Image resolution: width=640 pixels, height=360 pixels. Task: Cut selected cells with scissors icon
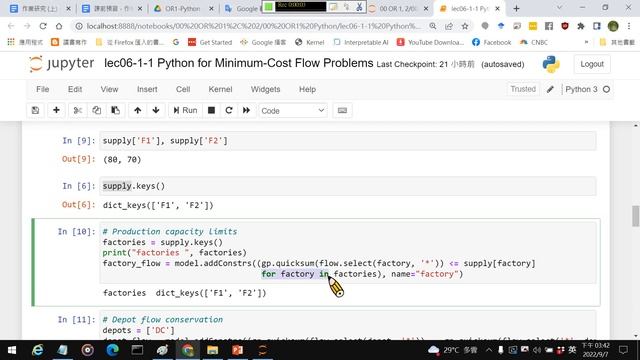78,110
